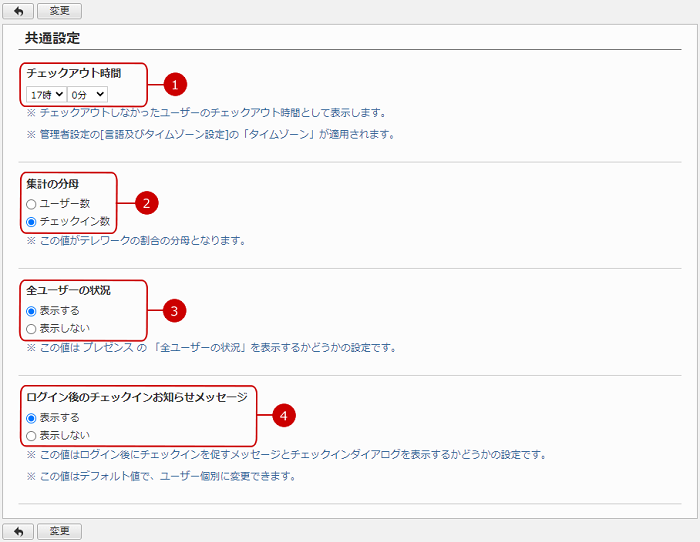The height and width of the screenshot is (542, 700).
Task: Click red marker number 4
Action: (285, 415)
